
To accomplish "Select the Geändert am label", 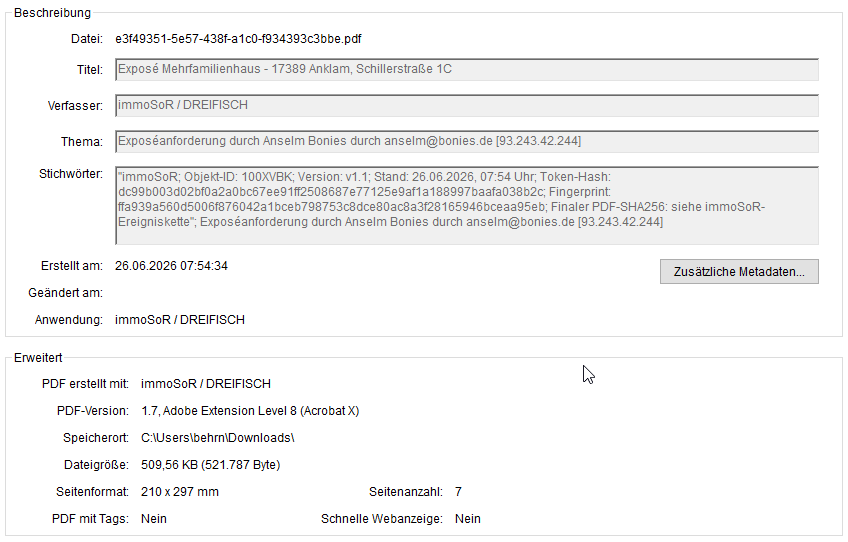I will (x=65, y=293).
